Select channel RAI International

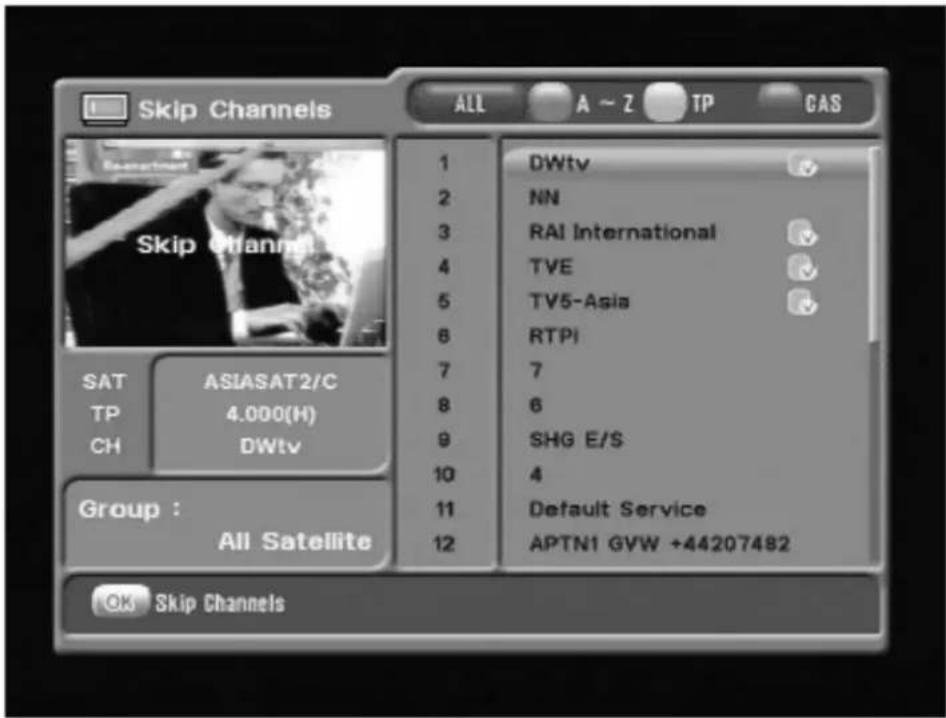687,232
